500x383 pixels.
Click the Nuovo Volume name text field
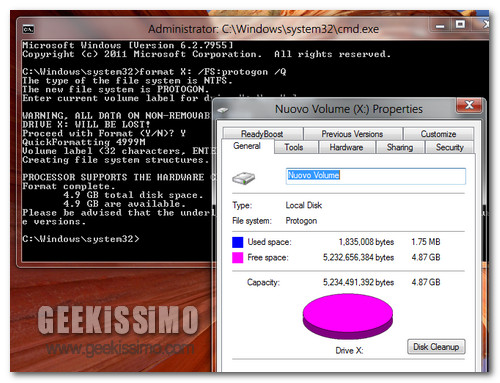(x=376, y=176)
